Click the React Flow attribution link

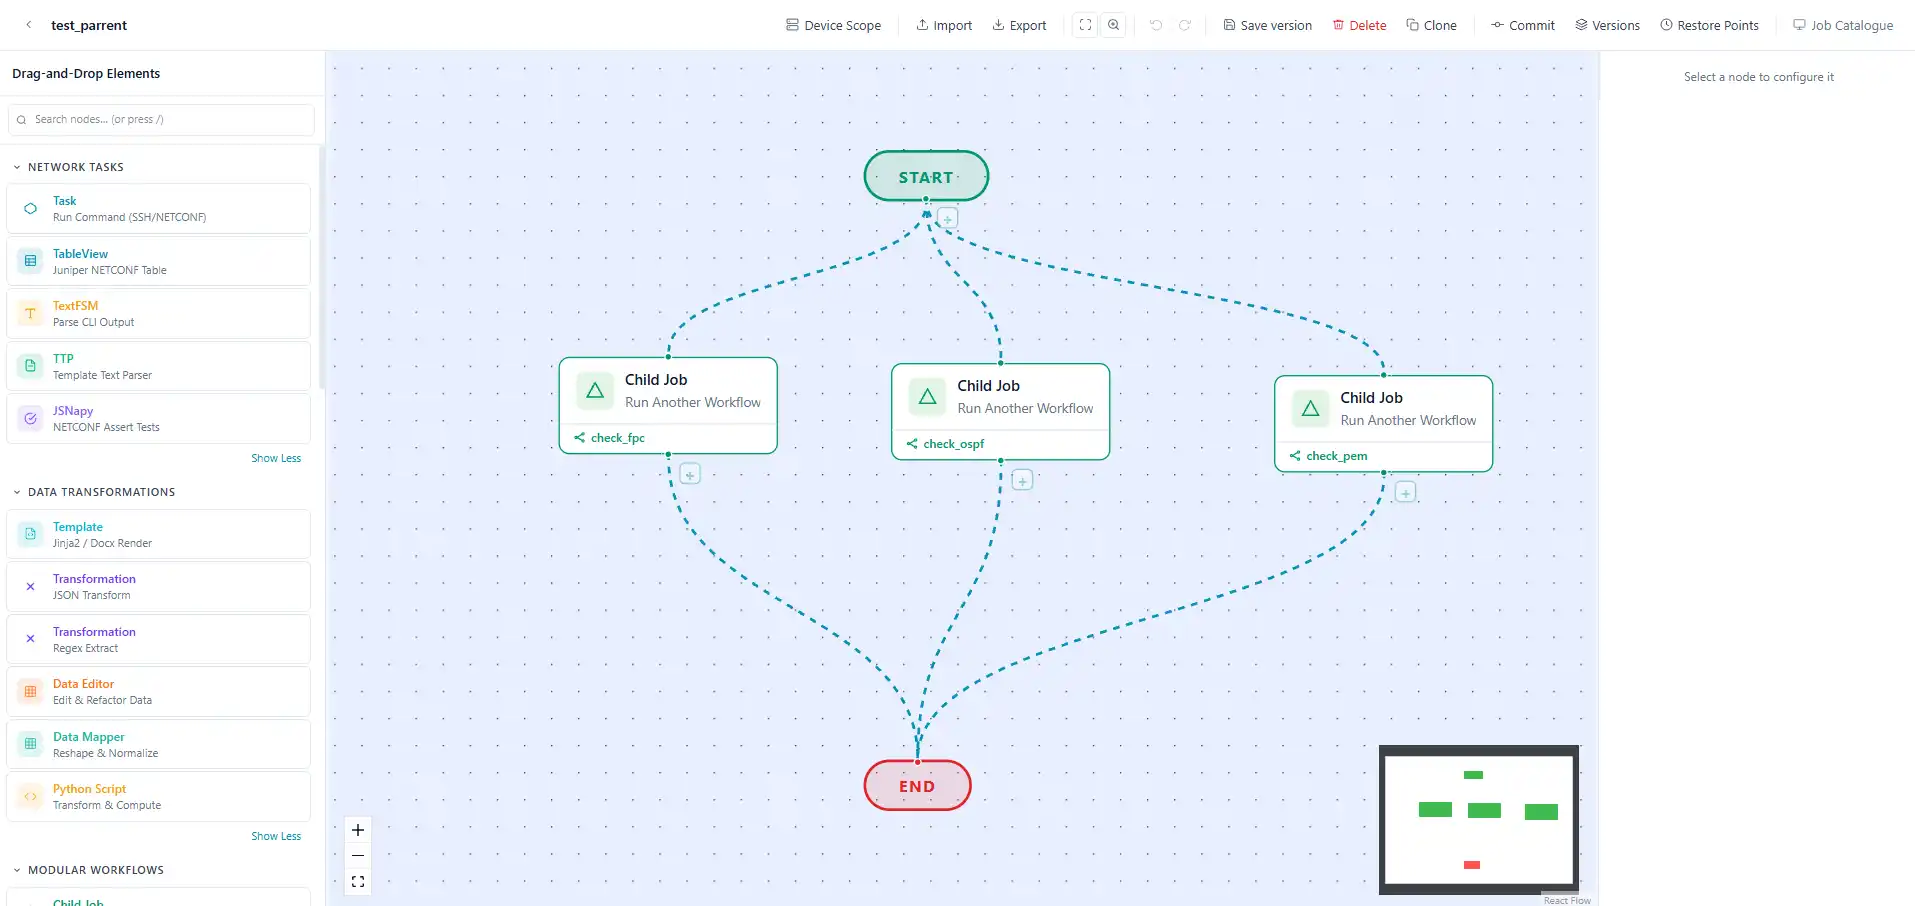point(1567,900)
